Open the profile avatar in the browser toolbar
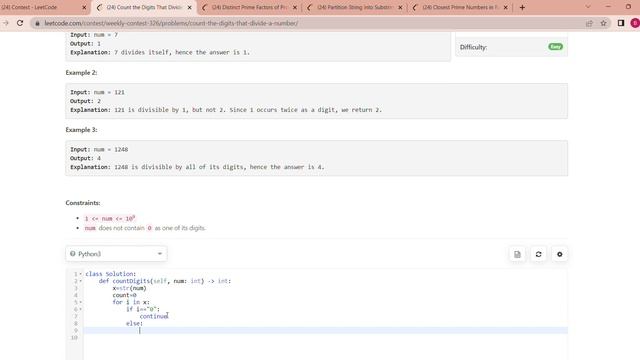Viewport: 640px width, 360px height. click(635, 23)
